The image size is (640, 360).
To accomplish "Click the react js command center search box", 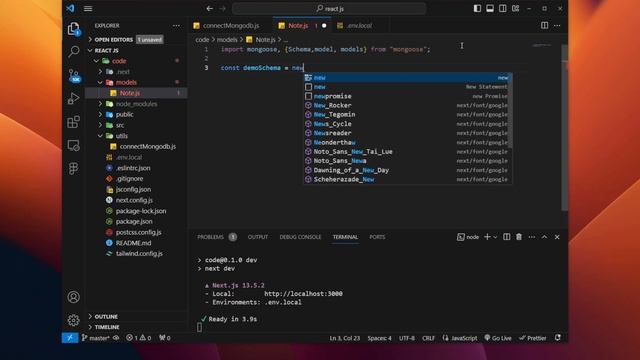I will tap(329, 8).
